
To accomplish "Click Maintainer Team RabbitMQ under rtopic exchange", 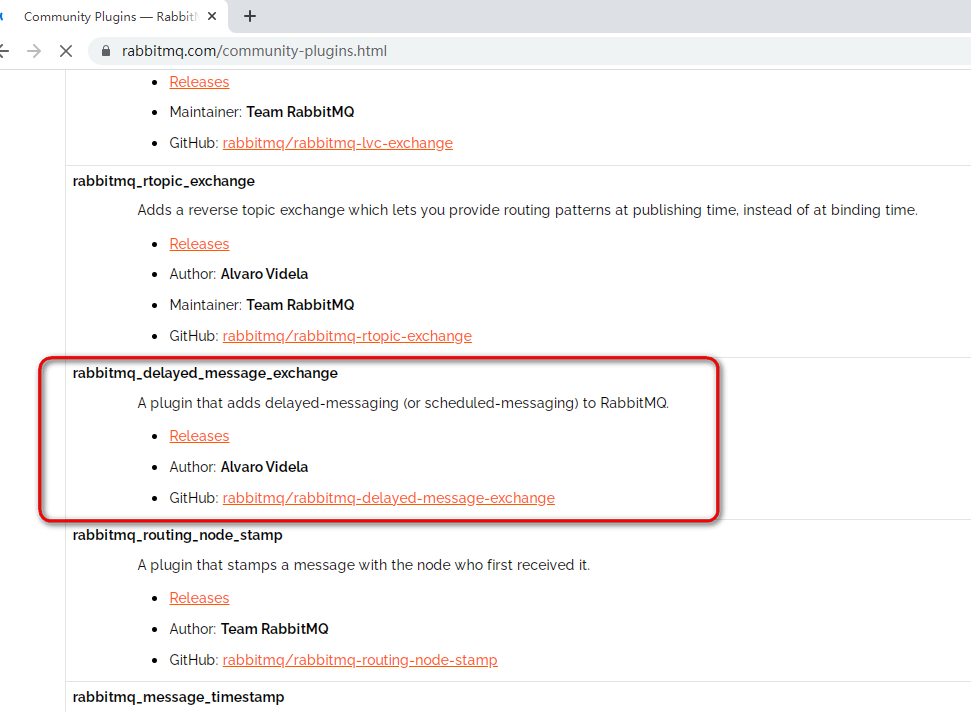I will click(261, 305).
